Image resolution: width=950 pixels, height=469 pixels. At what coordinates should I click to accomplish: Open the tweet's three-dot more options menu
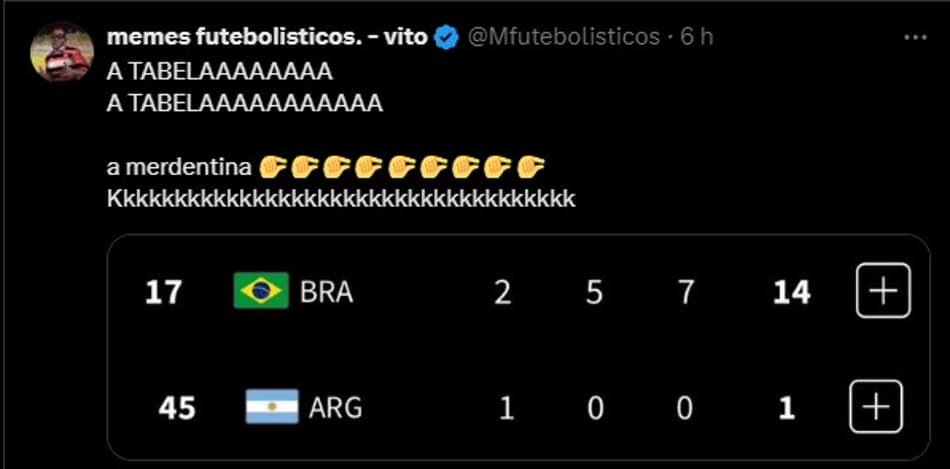click(915, 38)
